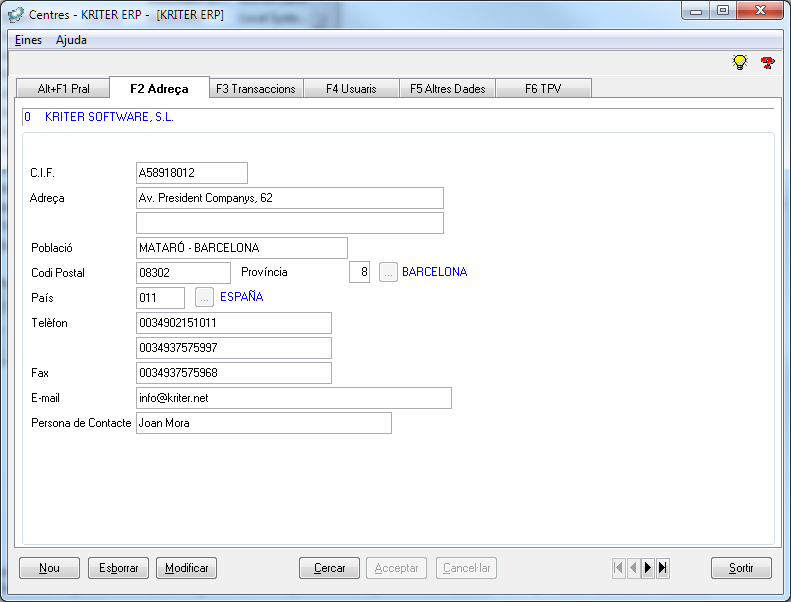Click the Cercar button
Viewport: 791px width, 602px height.
pos(329,568)
